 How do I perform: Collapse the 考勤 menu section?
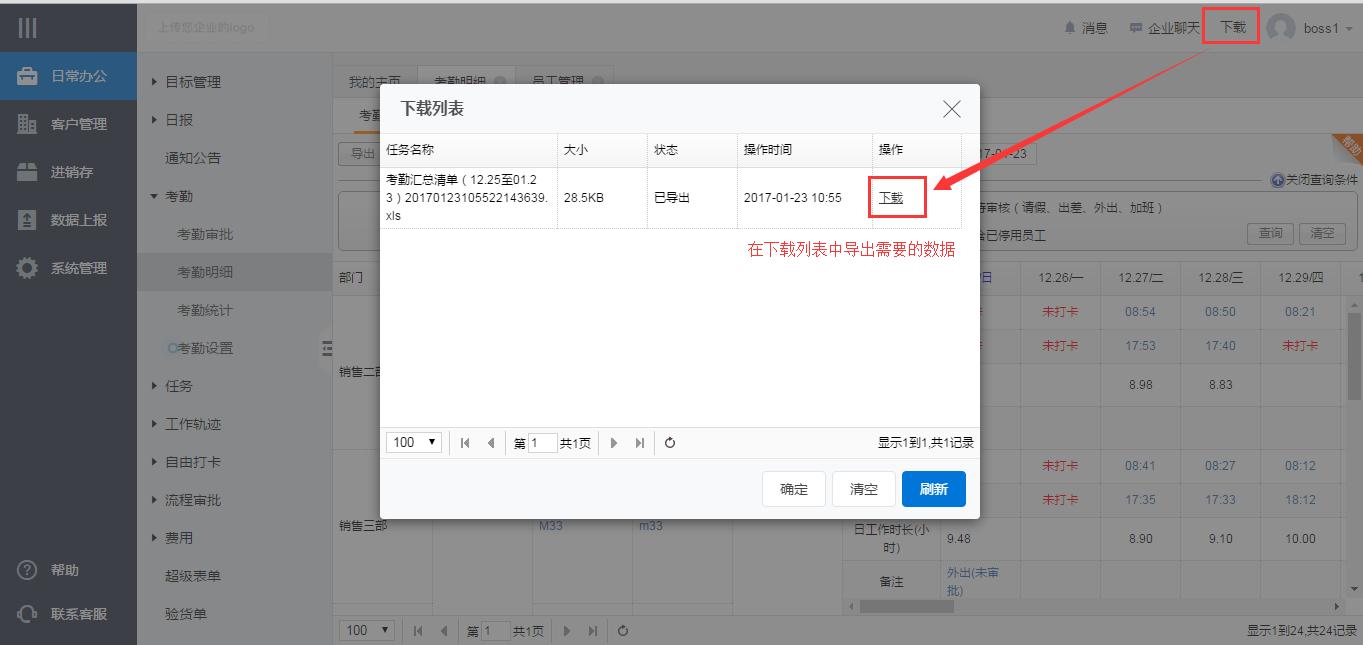(155, 196)
